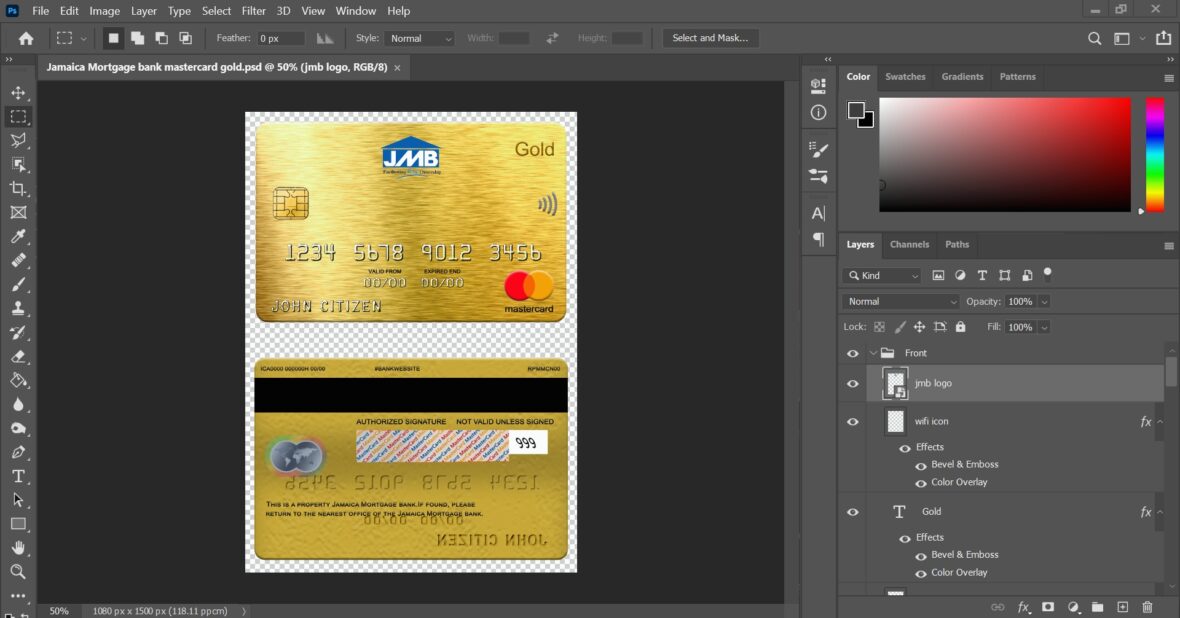Toggle Gold layer Bevel & Emboss visibility
This screenshot has height=618, width=1180.
[x=920, y=556]
